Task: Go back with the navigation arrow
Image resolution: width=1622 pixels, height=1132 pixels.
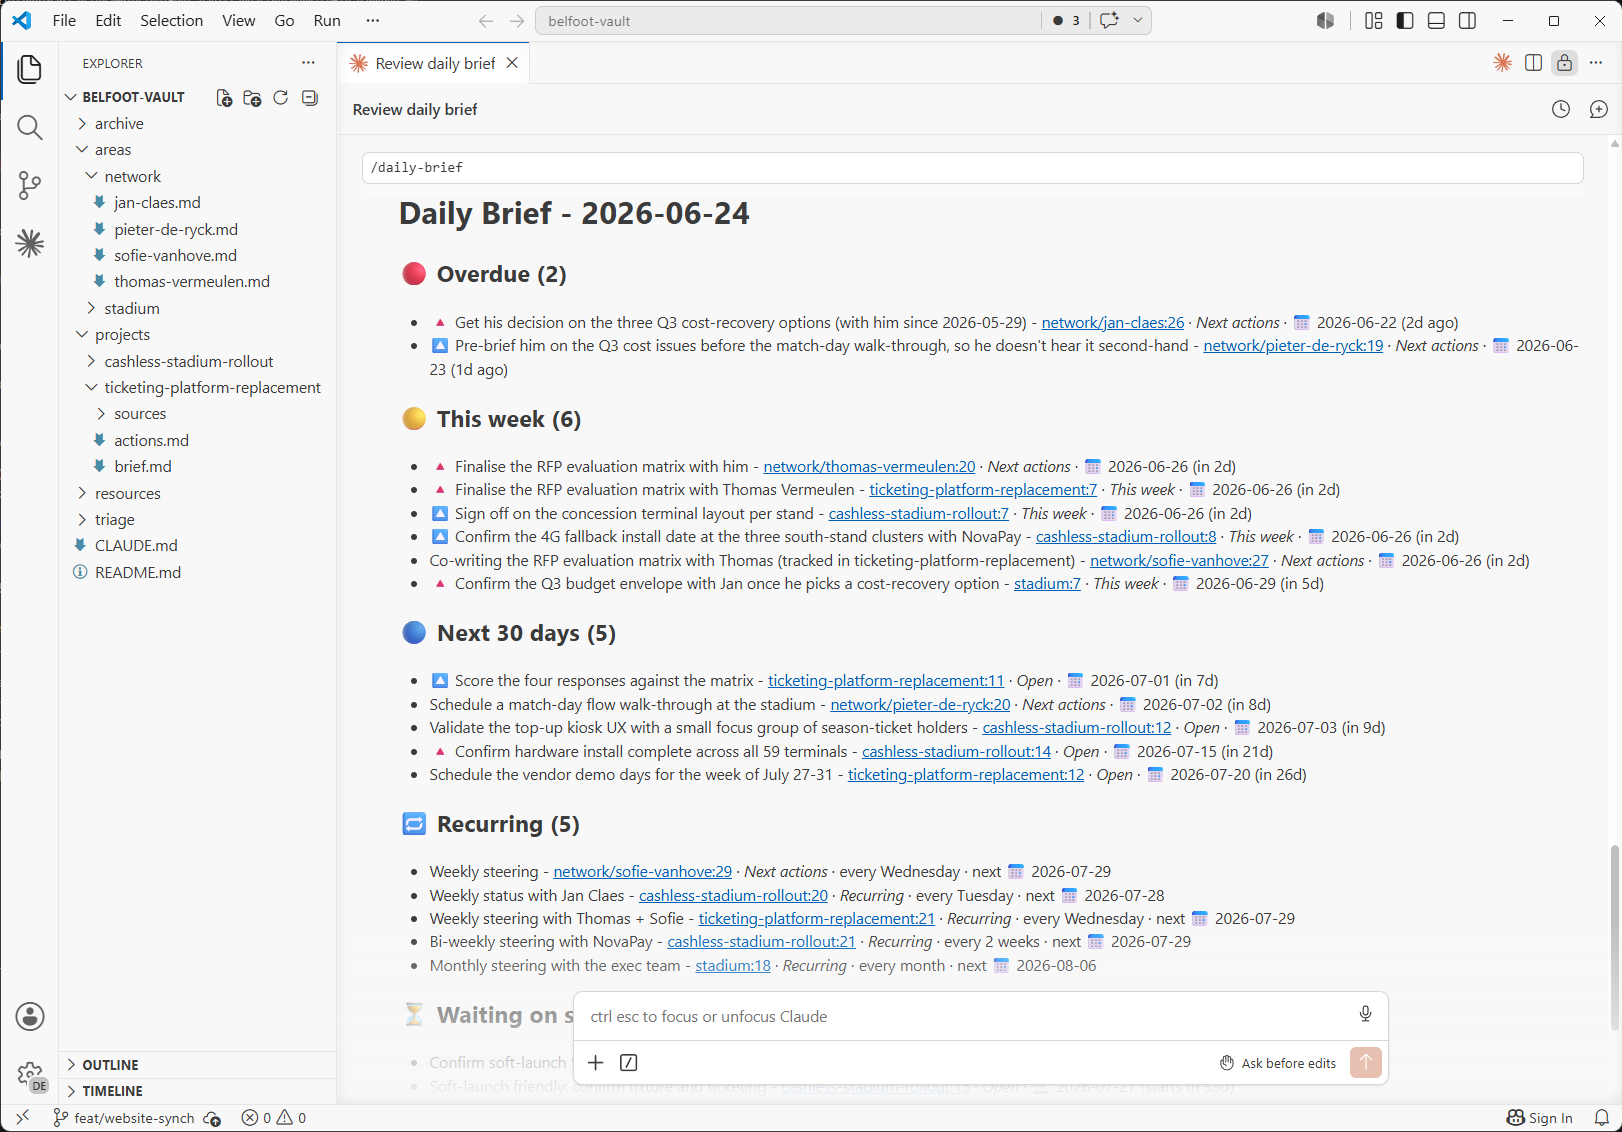Action: [x=486, y=21]
